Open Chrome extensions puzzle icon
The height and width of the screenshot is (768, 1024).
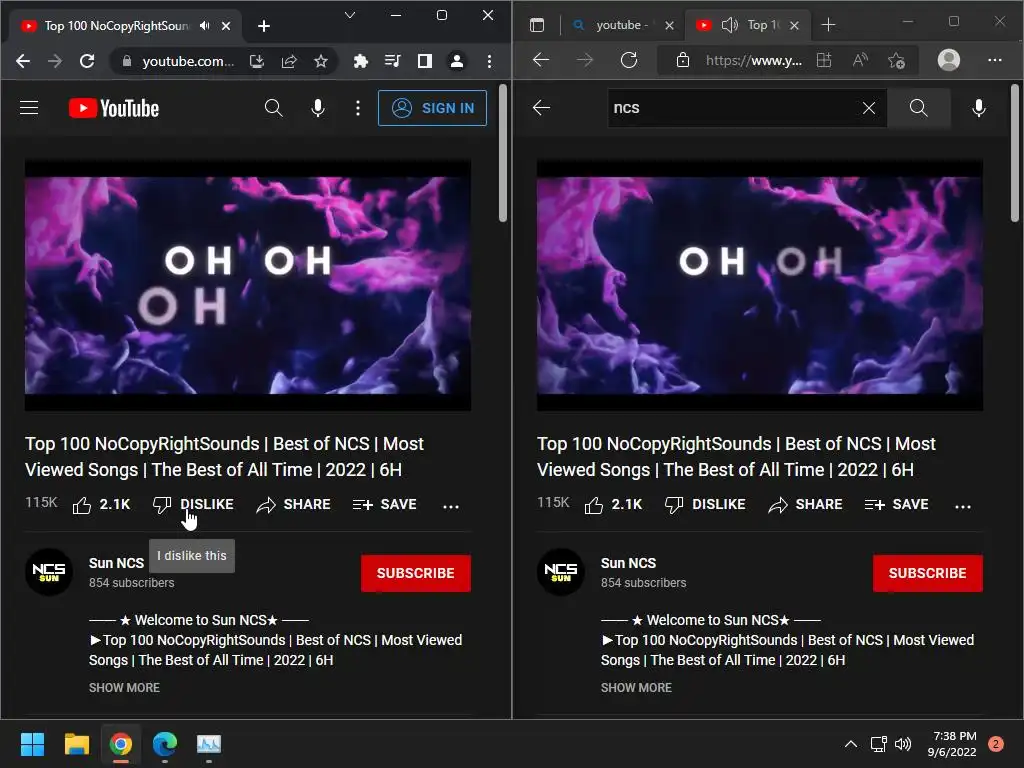[360, 61]
